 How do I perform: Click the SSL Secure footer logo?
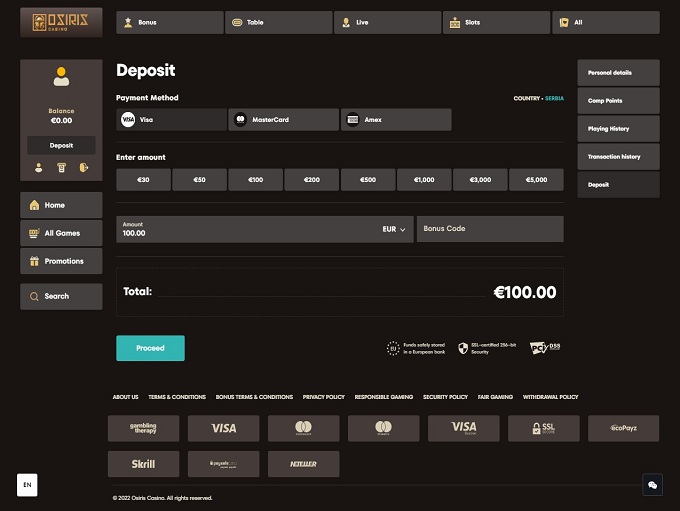(x=544, y=428)
